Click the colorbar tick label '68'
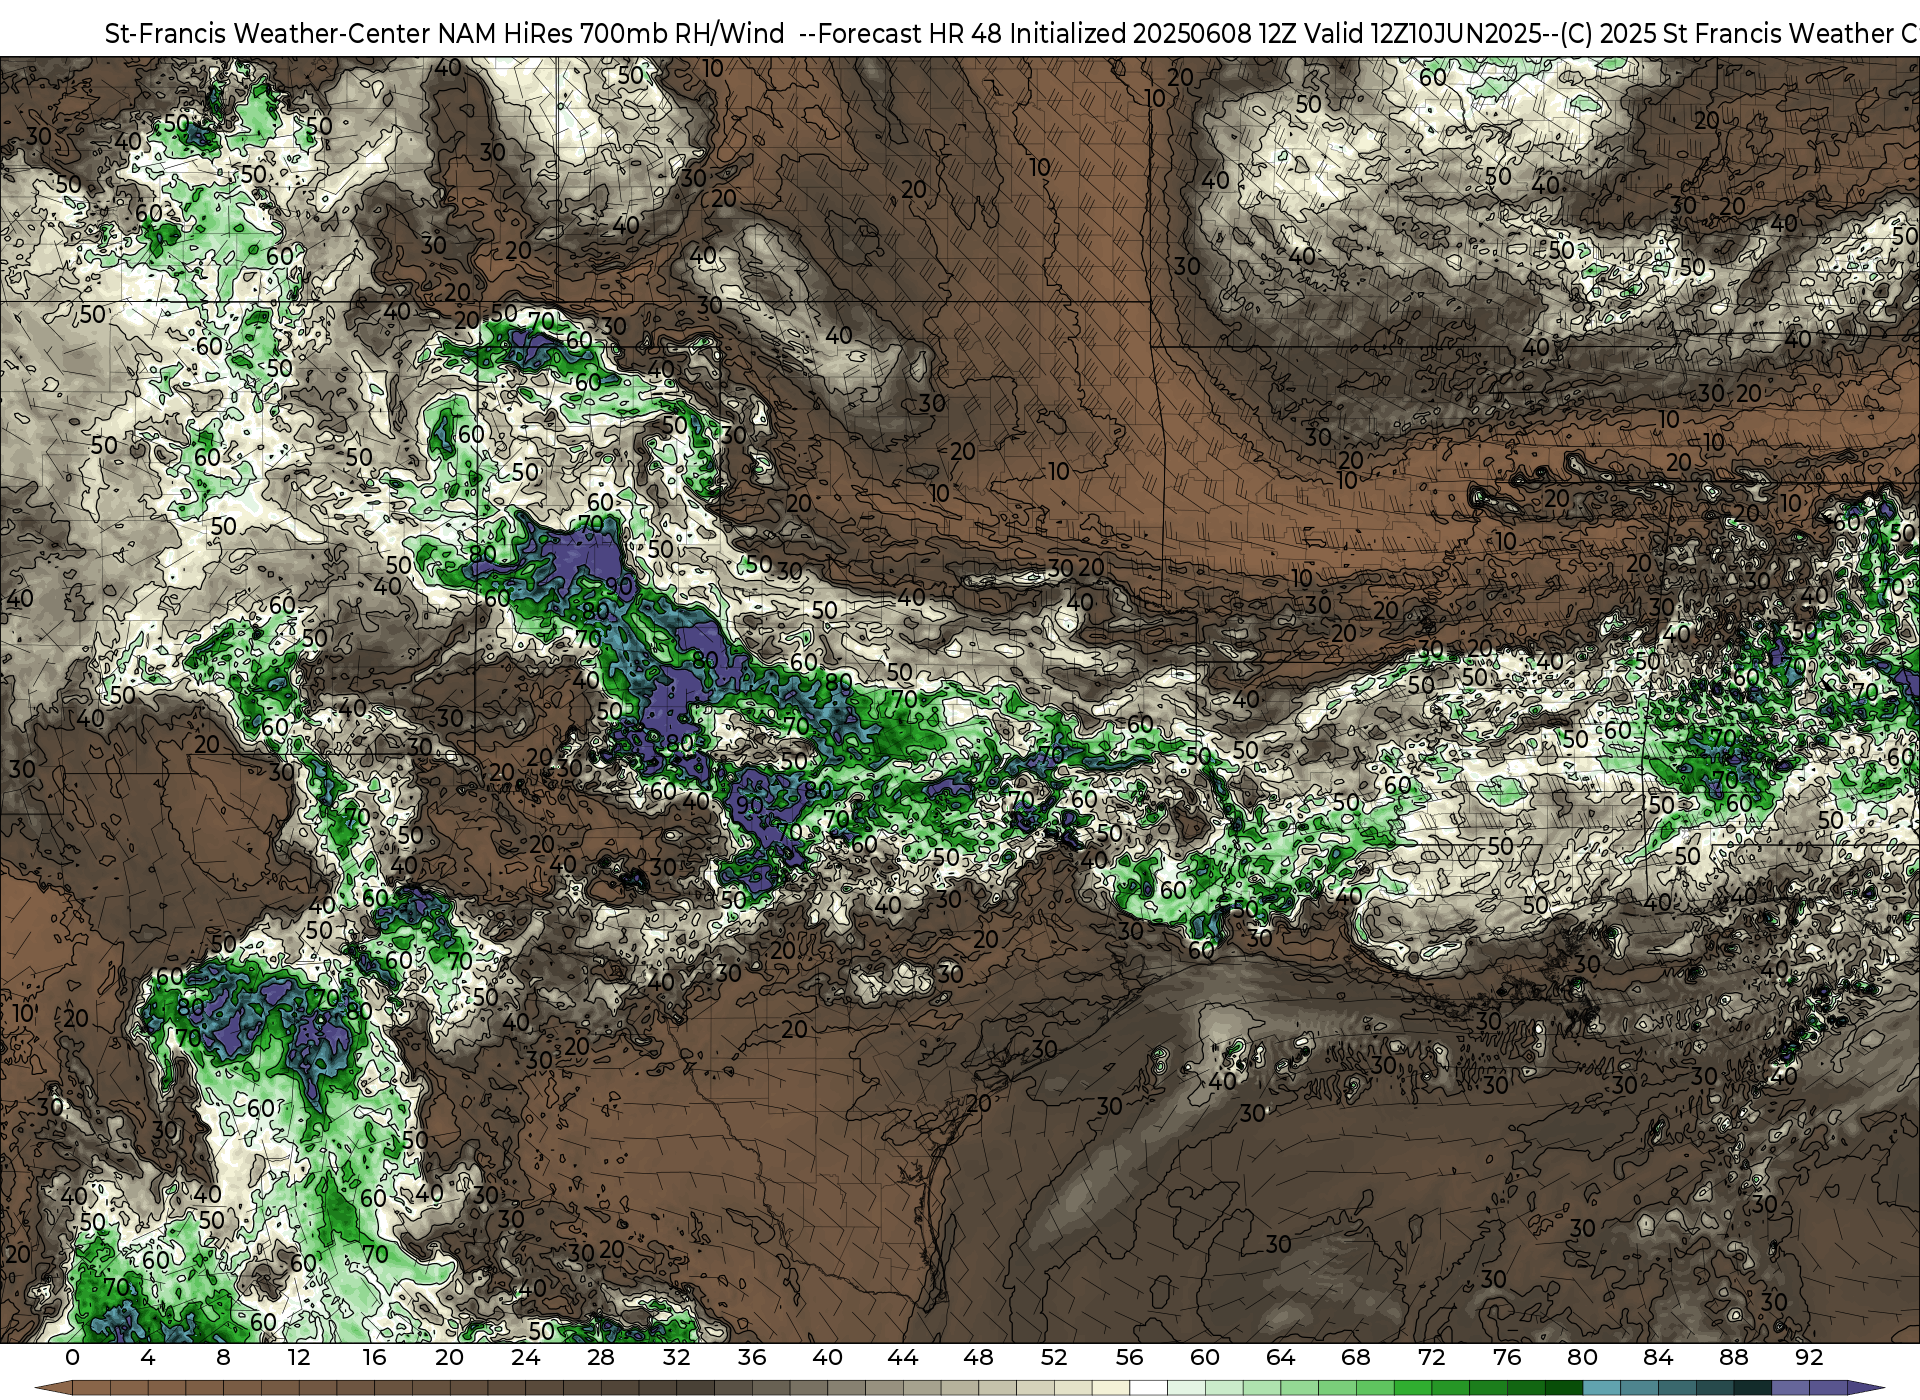 point(1356,1357)
